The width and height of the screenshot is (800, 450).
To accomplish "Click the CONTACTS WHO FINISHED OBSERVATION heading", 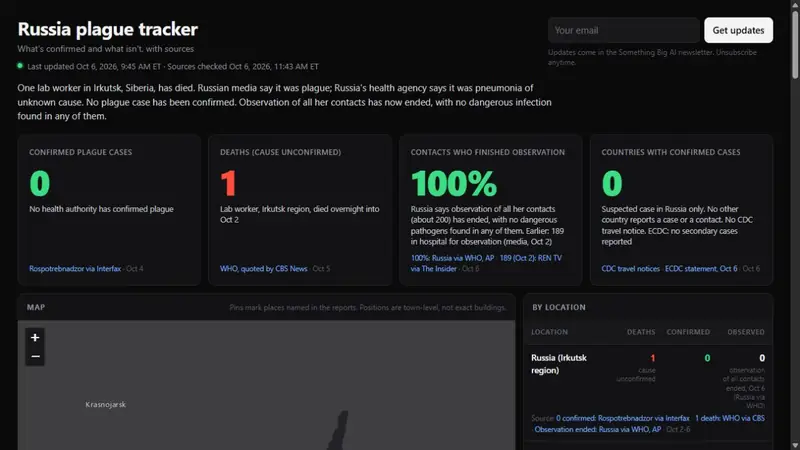I will click(x=488, y=152).
